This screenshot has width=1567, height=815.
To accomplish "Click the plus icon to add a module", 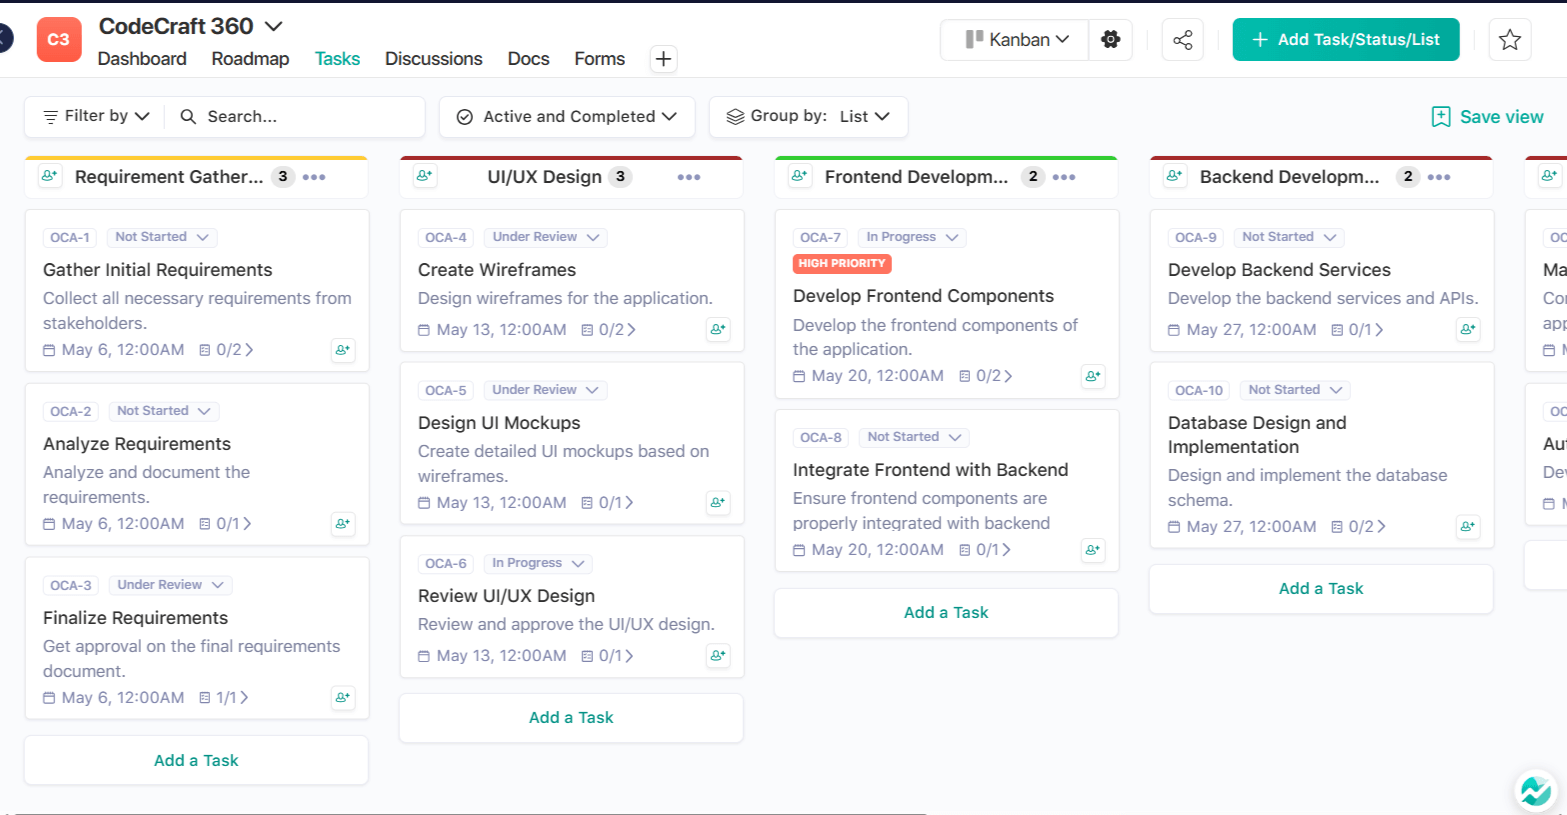I will 662,59.
